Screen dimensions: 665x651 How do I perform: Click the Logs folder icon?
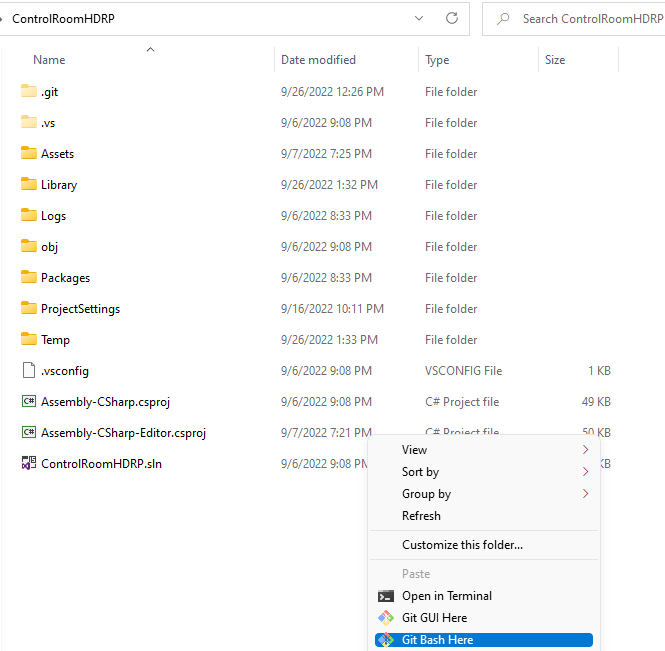coord(29,215)
